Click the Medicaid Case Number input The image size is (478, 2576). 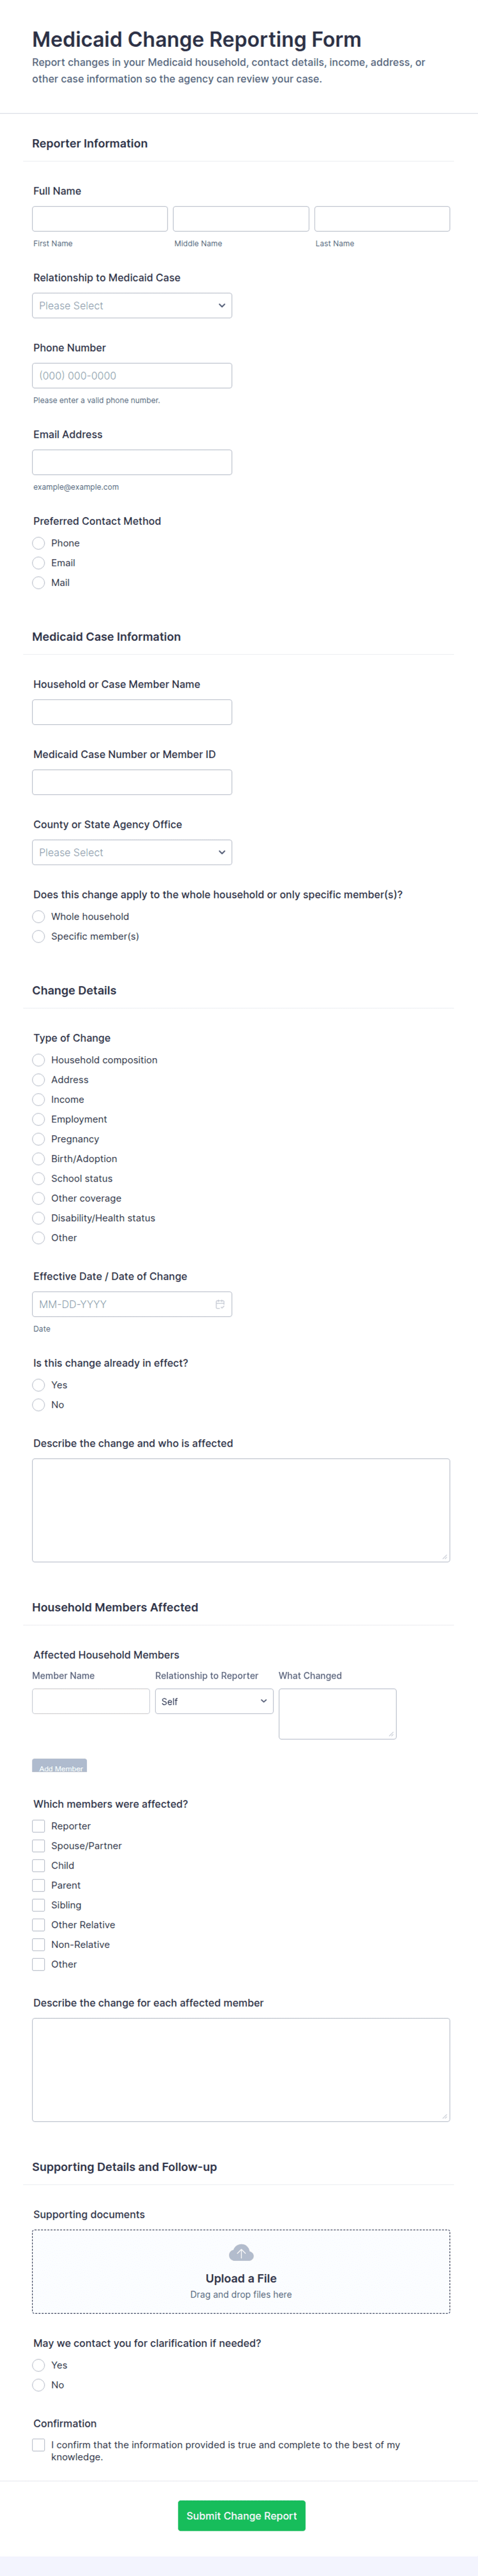coord(132,782)
